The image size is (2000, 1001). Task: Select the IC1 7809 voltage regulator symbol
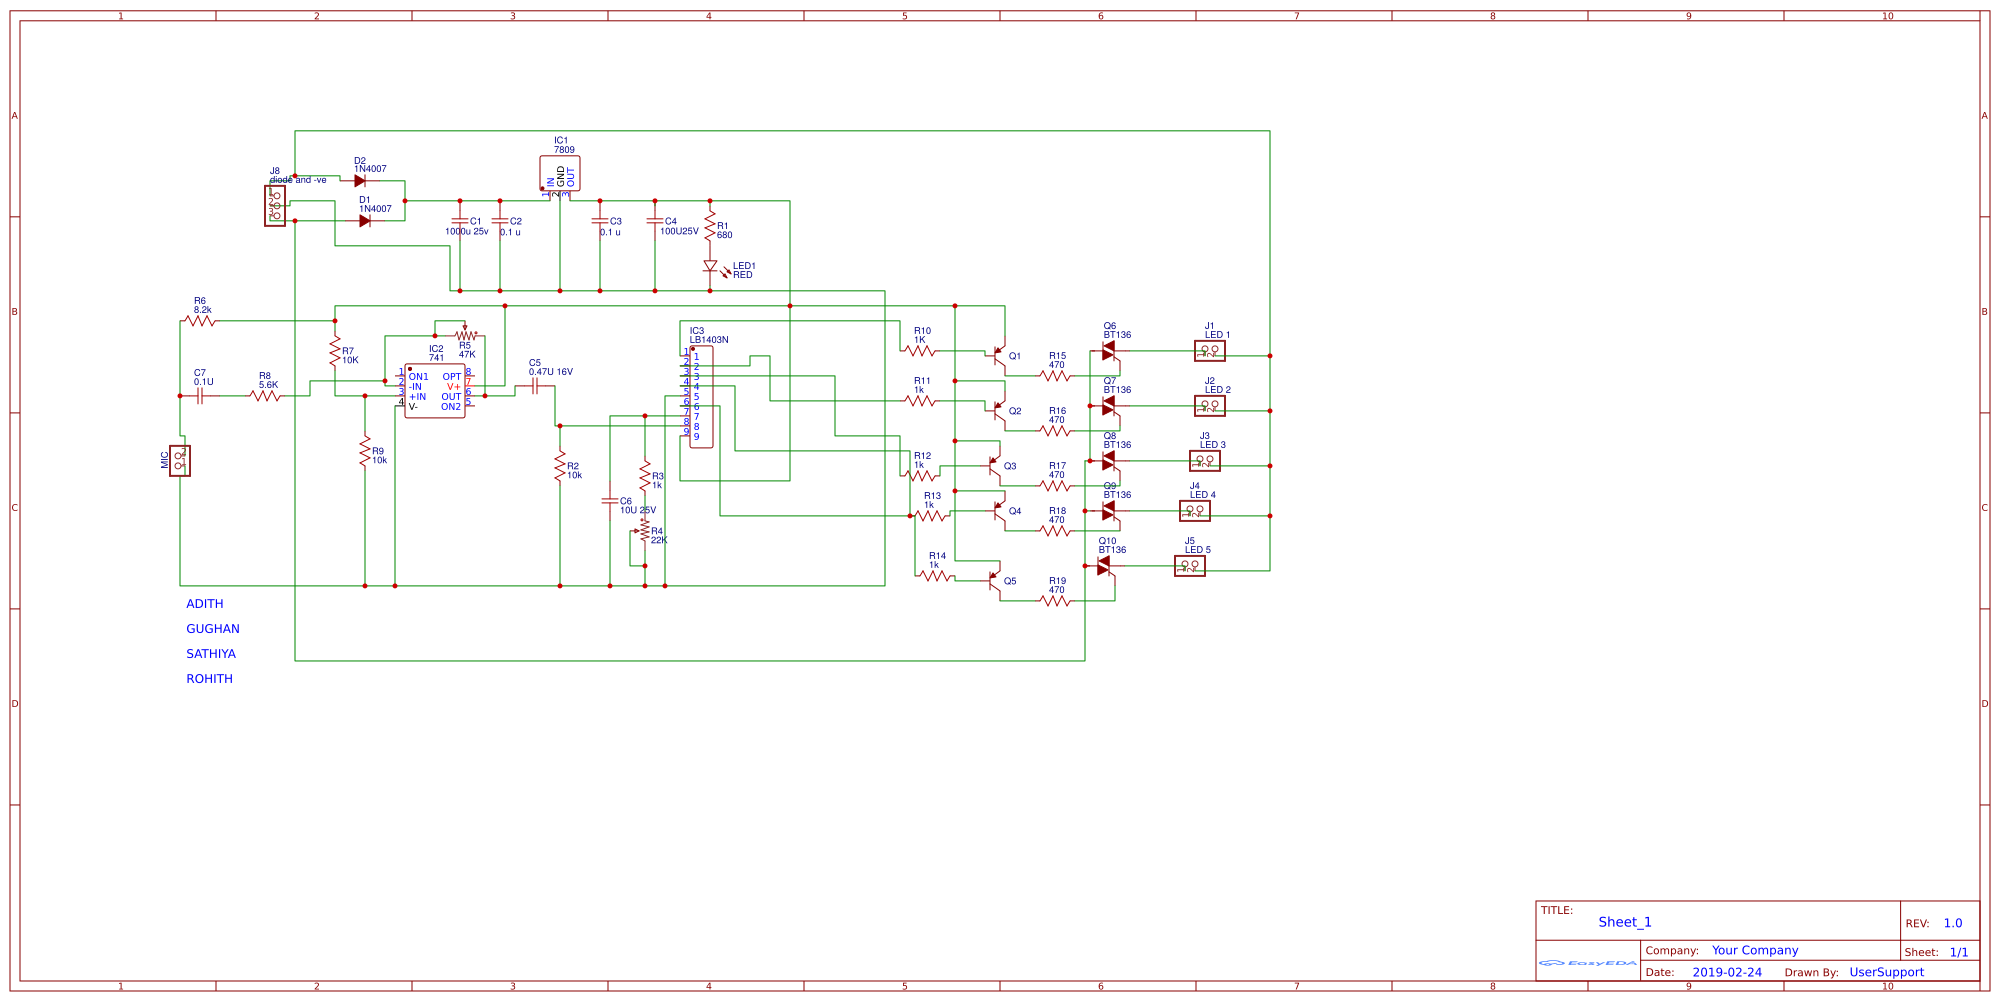pos(559,174)
